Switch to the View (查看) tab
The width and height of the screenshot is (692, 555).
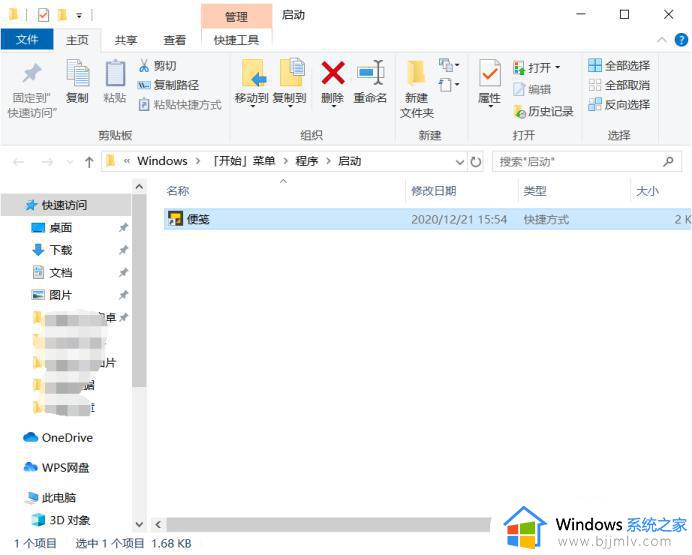tap(175, 40)
